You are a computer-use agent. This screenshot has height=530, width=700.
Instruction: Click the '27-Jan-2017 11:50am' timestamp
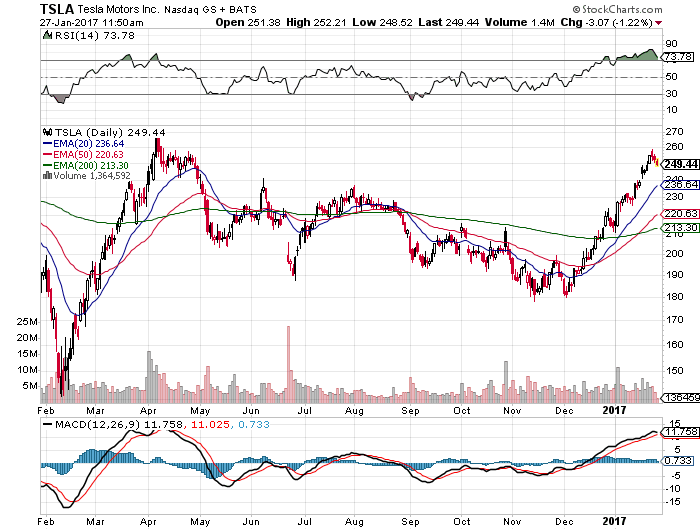(x=92, y=22)
